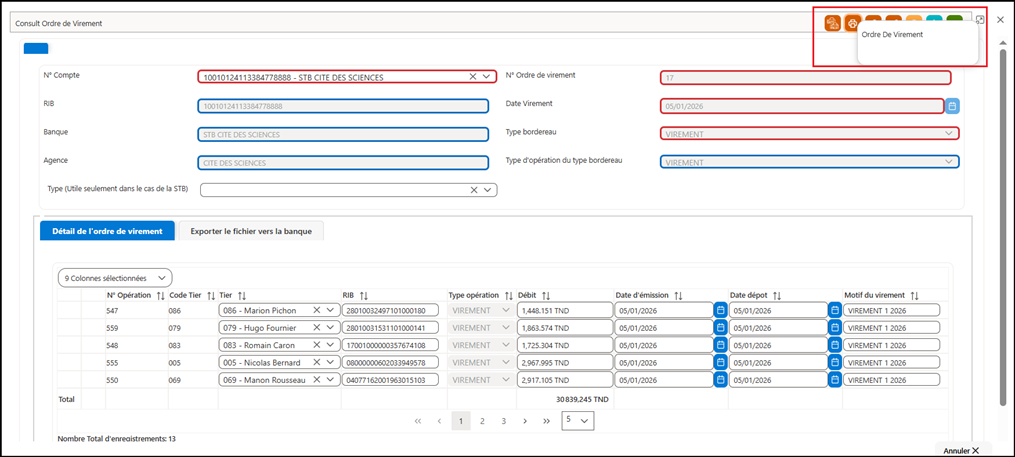The height and width of the screenshot is (457, 1015).
Task: Expand the Type (STB only) dropdown arrow
Action: pyautogui.click(x=487, y=190)
